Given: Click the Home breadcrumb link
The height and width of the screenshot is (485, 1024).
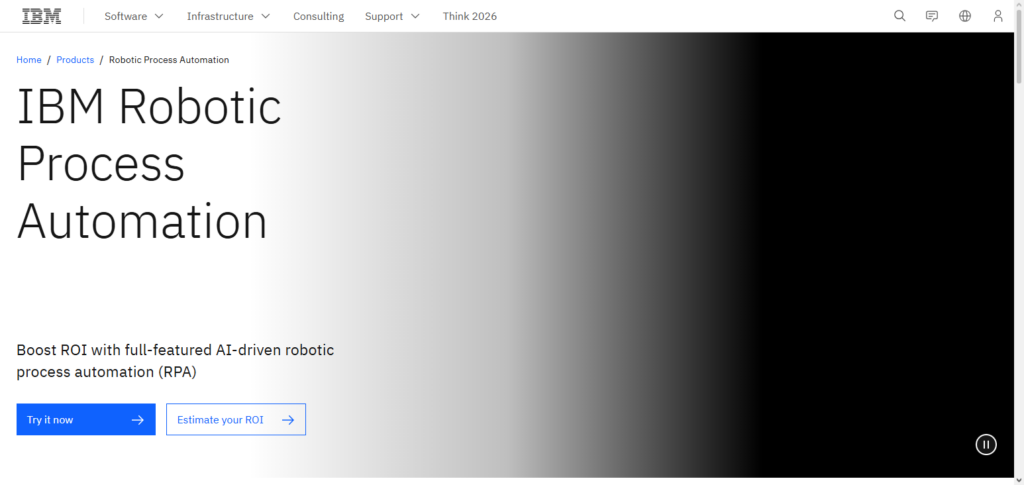Looking at the screenshot, I should [29, 60].
